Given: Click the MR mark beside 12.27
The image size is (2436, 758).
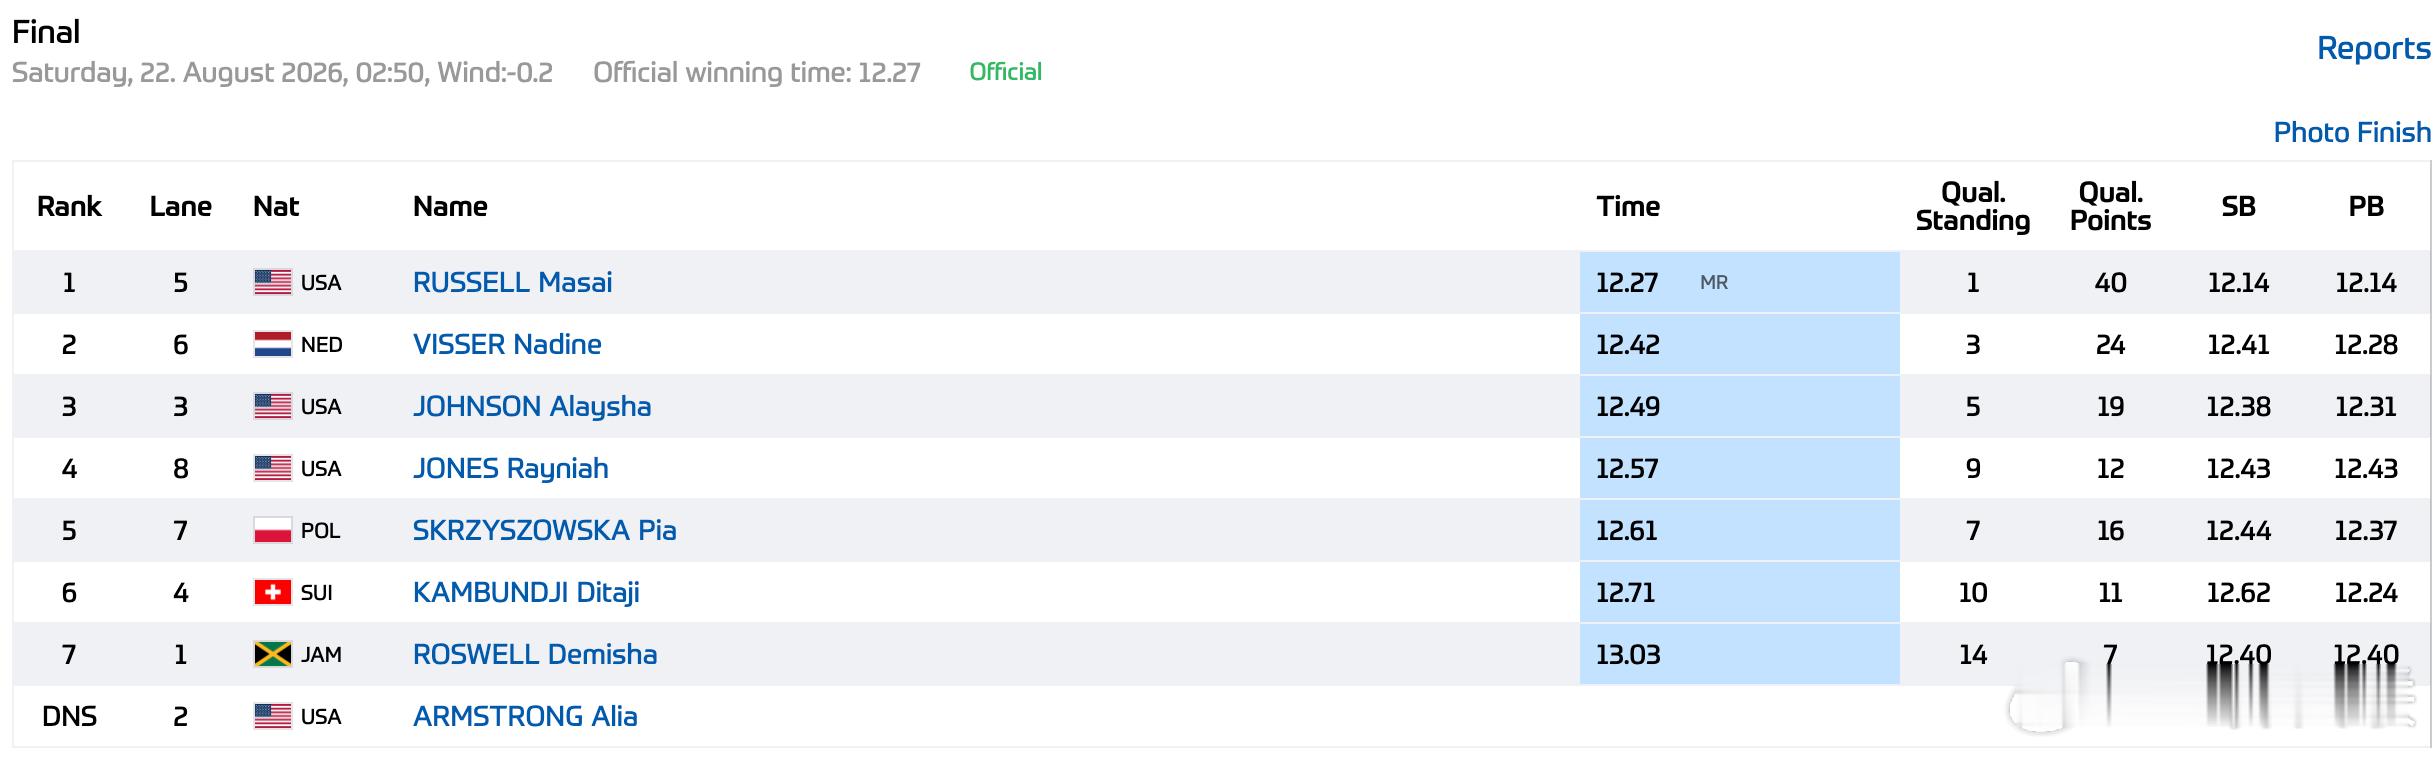Looking at the screenshot, I should point(1714,283).
